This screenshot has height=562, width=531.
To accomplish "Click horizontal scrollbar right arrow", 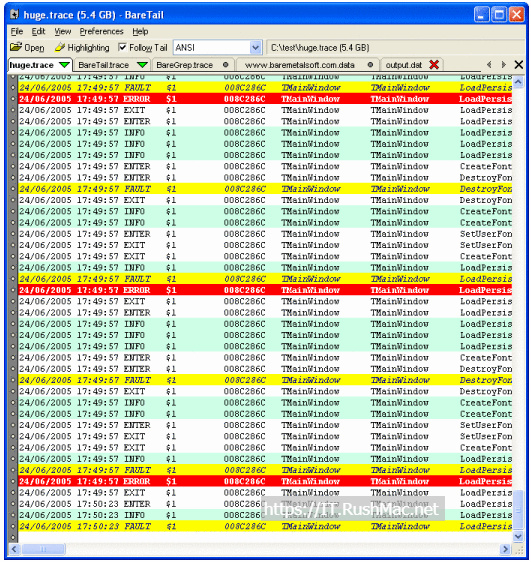I will 505,549.
